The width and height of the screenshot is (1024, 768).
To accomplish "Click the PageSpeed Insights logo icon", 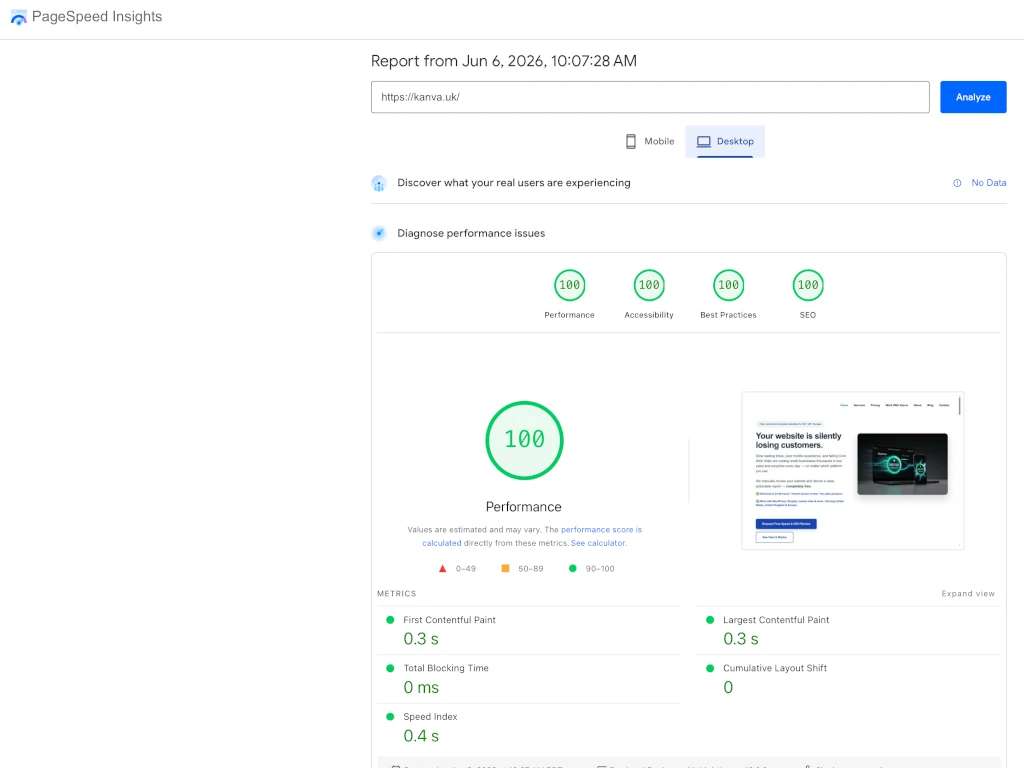I will tap(19, 17).
